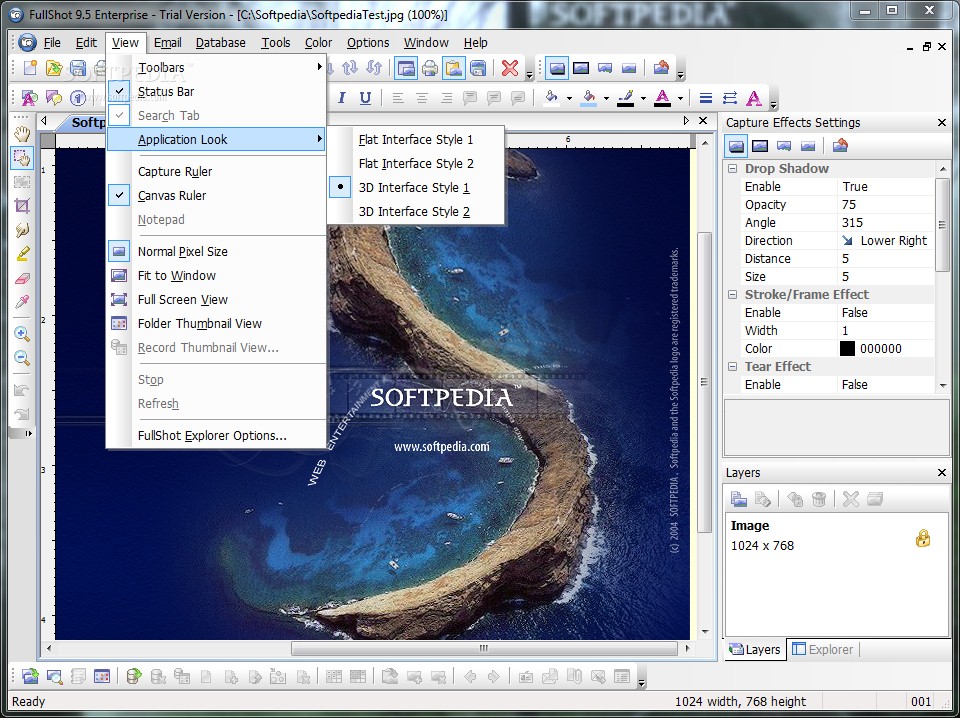Image resolution: width=960 pixels, height=718 pixels.
Task: Select 3D Interface Style 2
Action: click(x=416, y=212)
